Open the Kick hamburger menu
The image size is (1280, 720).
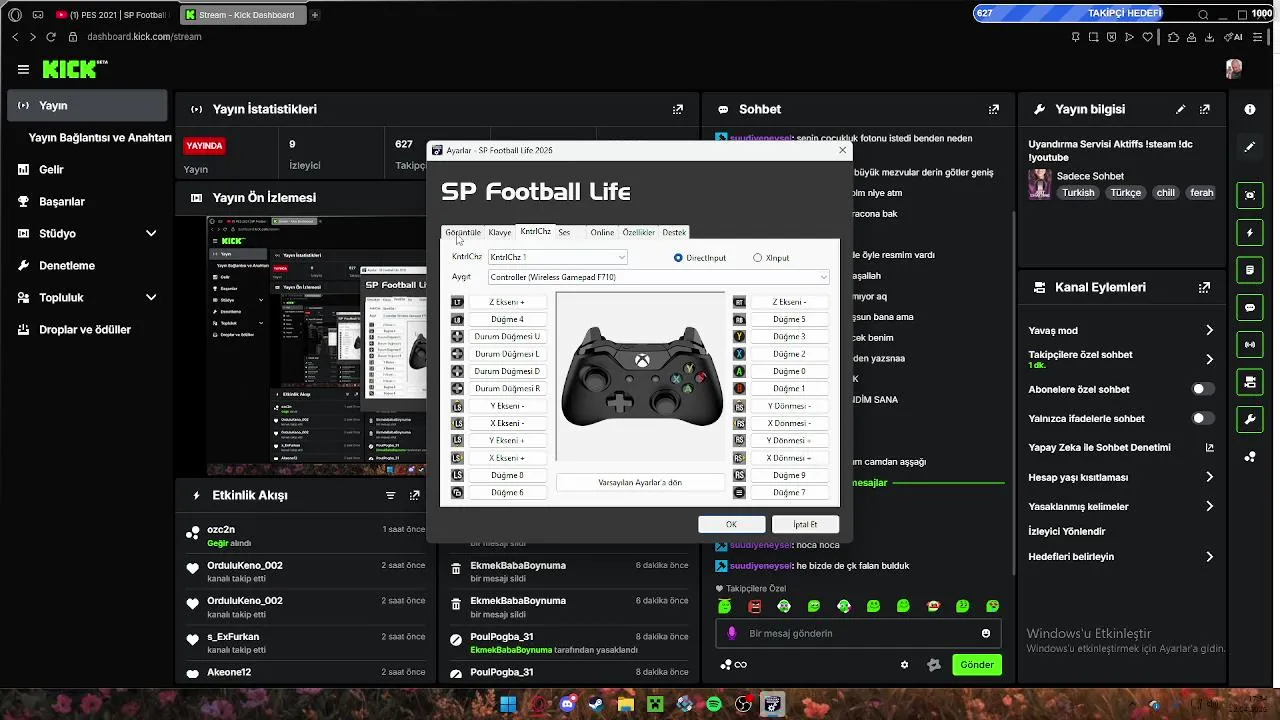pos(23,69)
